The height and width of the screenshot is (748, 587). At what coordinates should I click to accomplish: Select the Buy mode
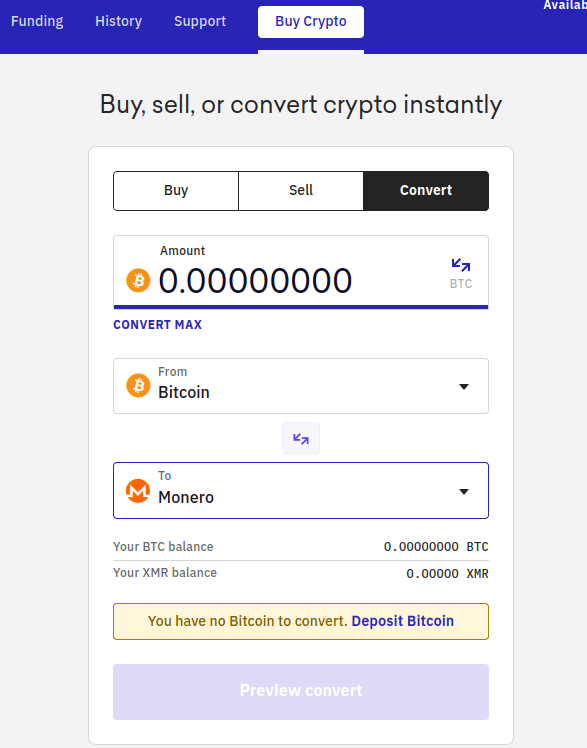pyautogui.click(x=176, y=190)
